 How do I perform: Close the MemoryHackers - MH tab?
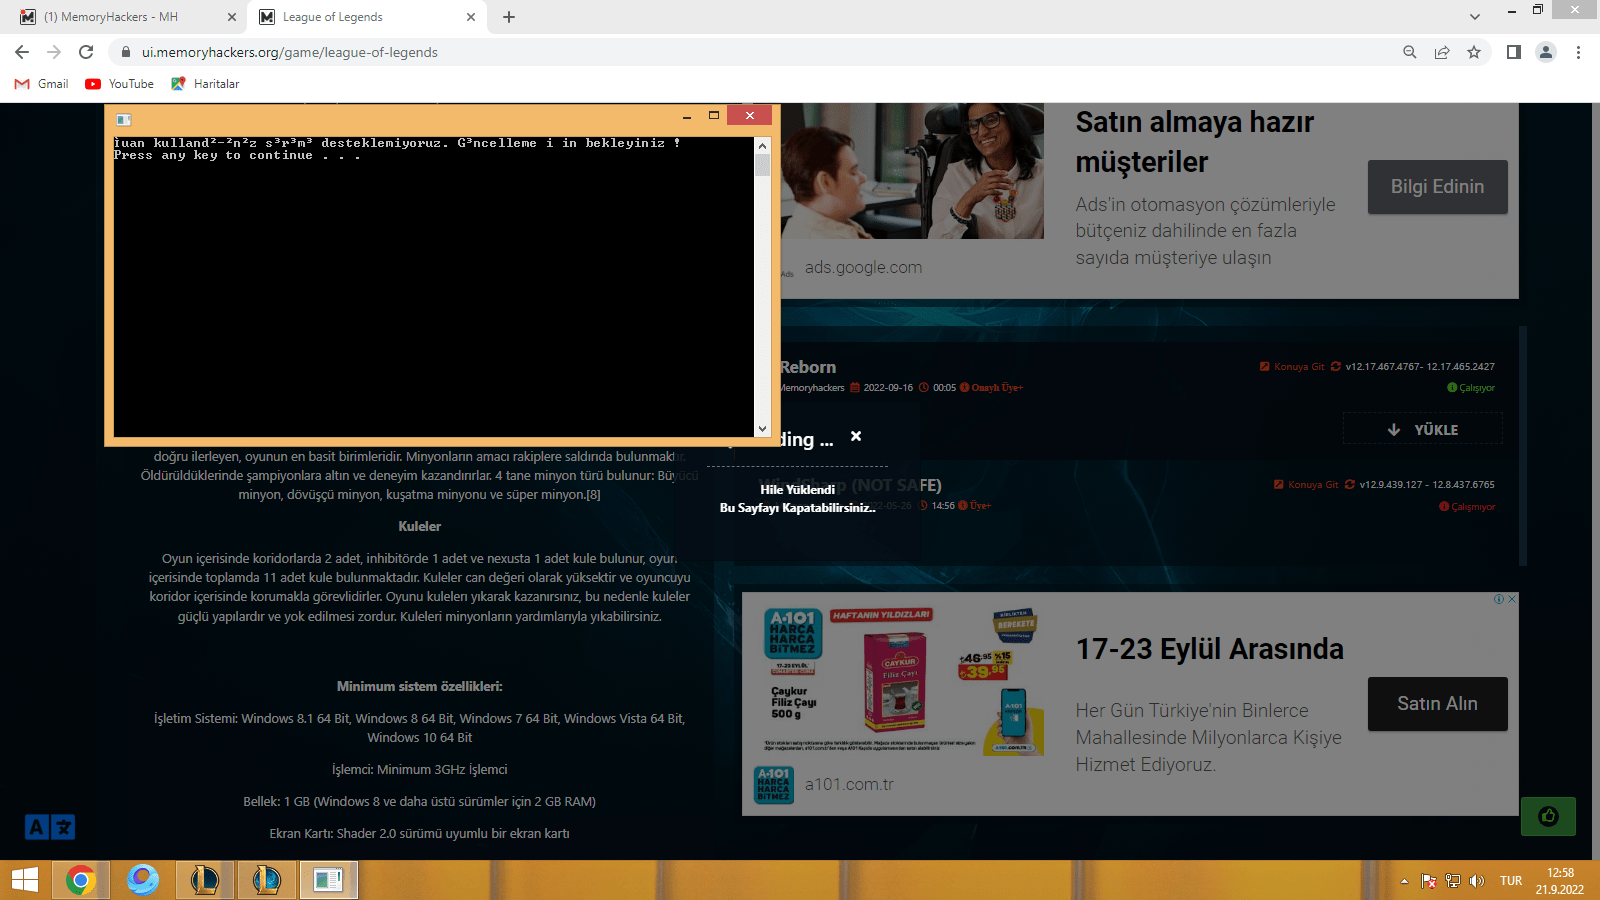232,17
